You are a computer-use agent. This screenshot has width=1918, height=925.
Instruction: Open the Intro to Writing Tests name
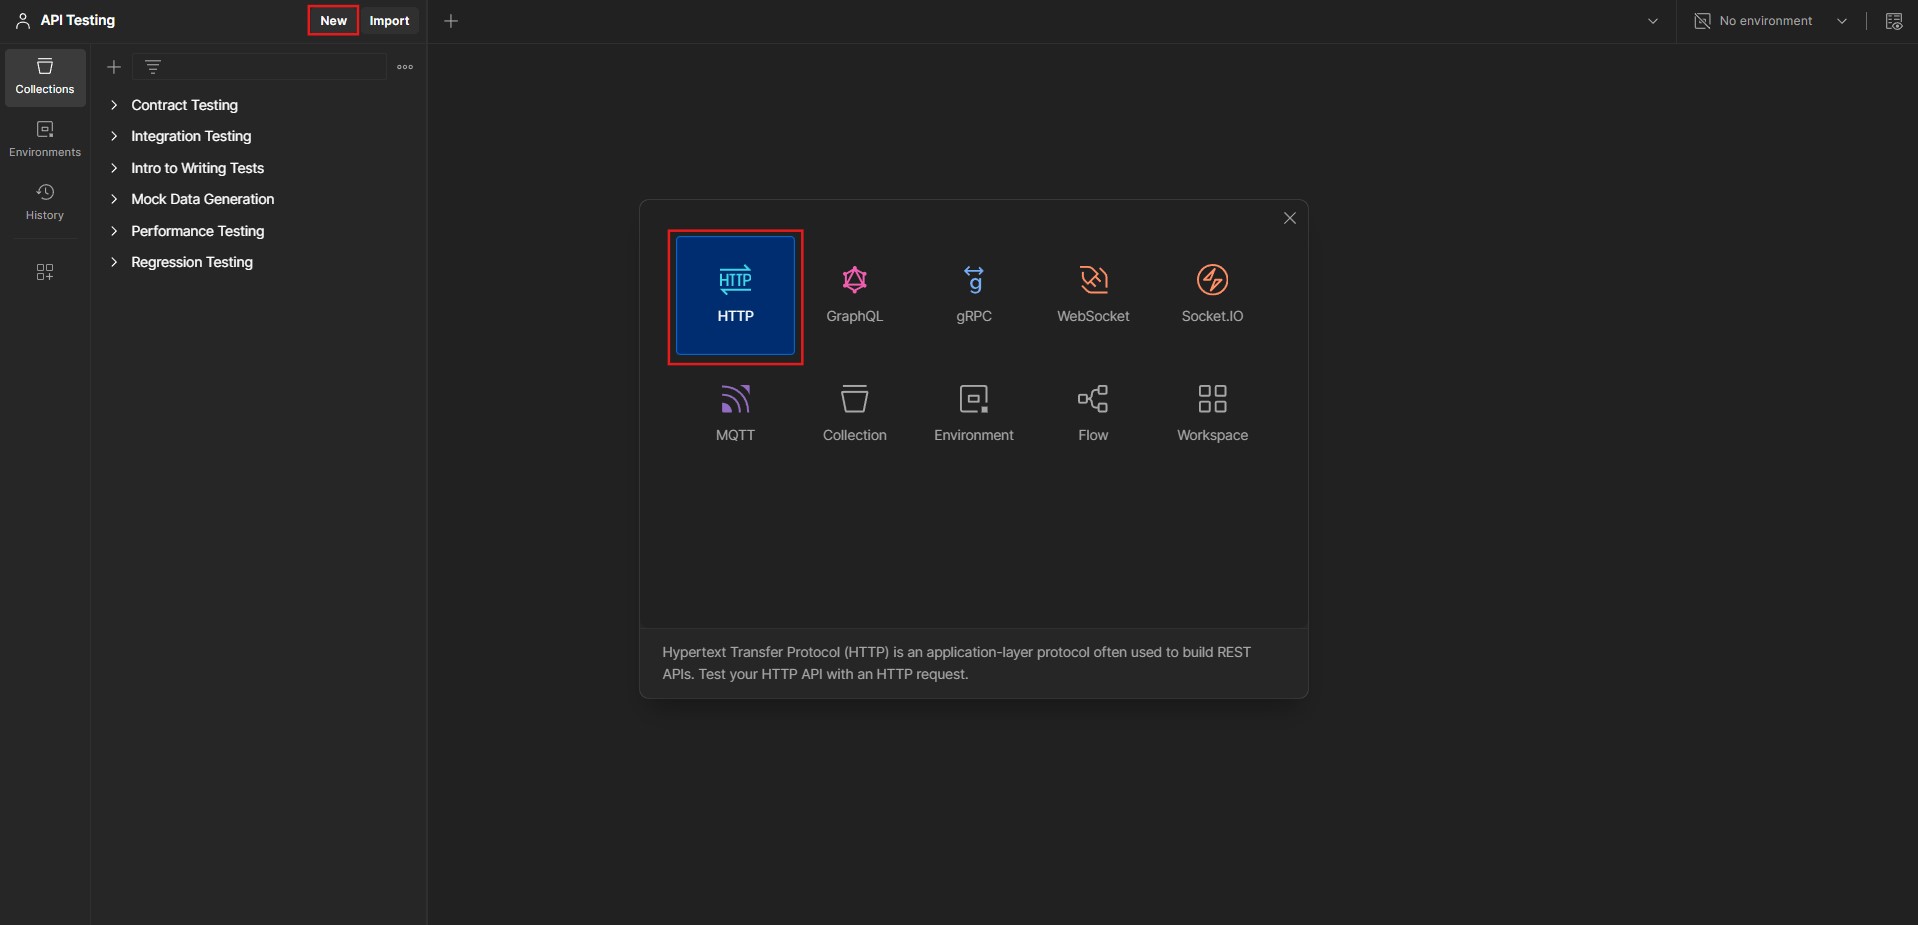[197, 168]
